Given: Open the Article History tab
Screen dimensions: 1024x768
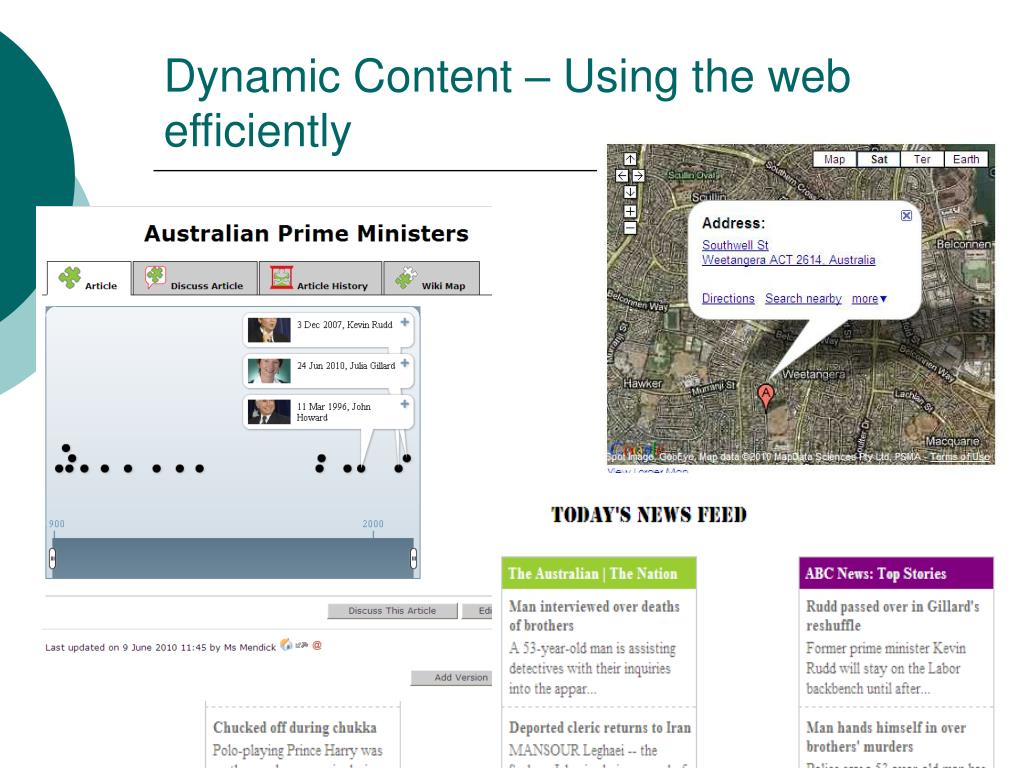Looking at the screenshot, I should point(320,278).
